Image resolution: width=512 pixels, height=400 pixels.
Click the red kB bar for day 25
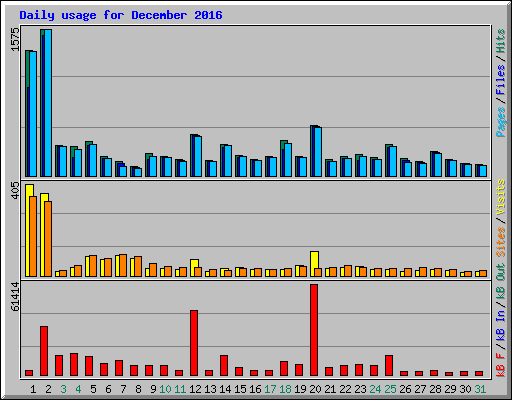click(x=389, y=366)
